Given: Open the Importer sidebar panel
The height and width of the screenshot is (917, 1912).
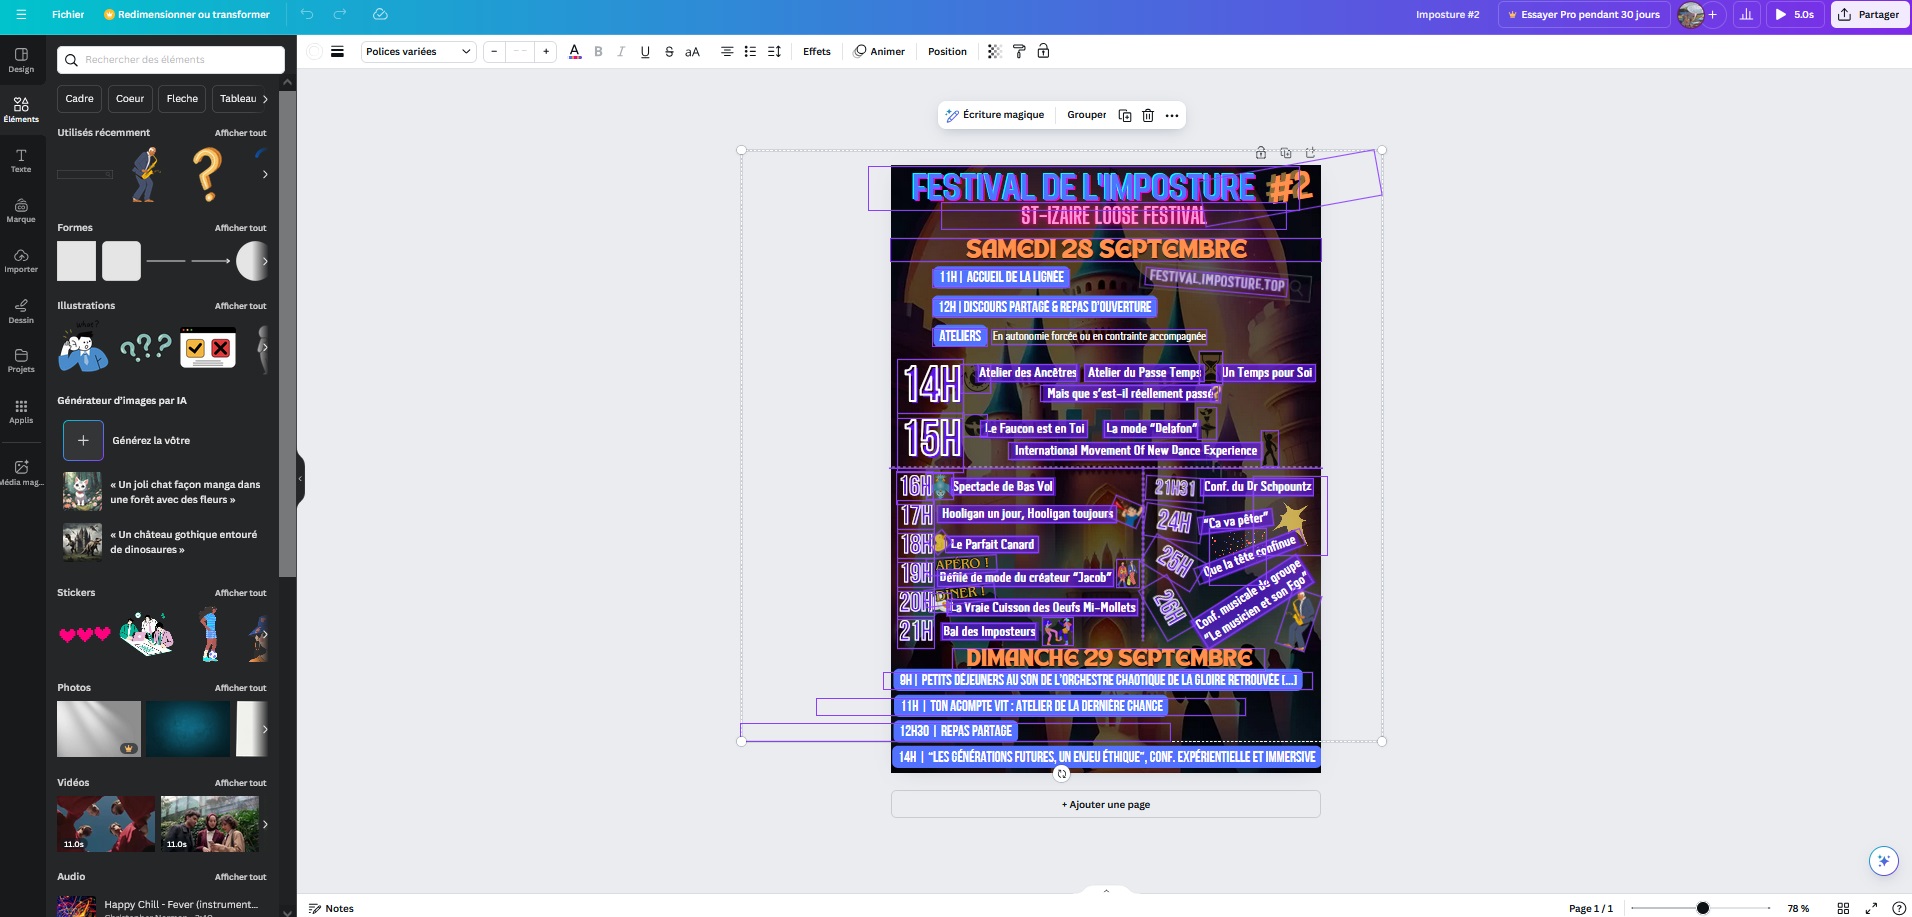Looking at the screenshot, I should (21, 261).
